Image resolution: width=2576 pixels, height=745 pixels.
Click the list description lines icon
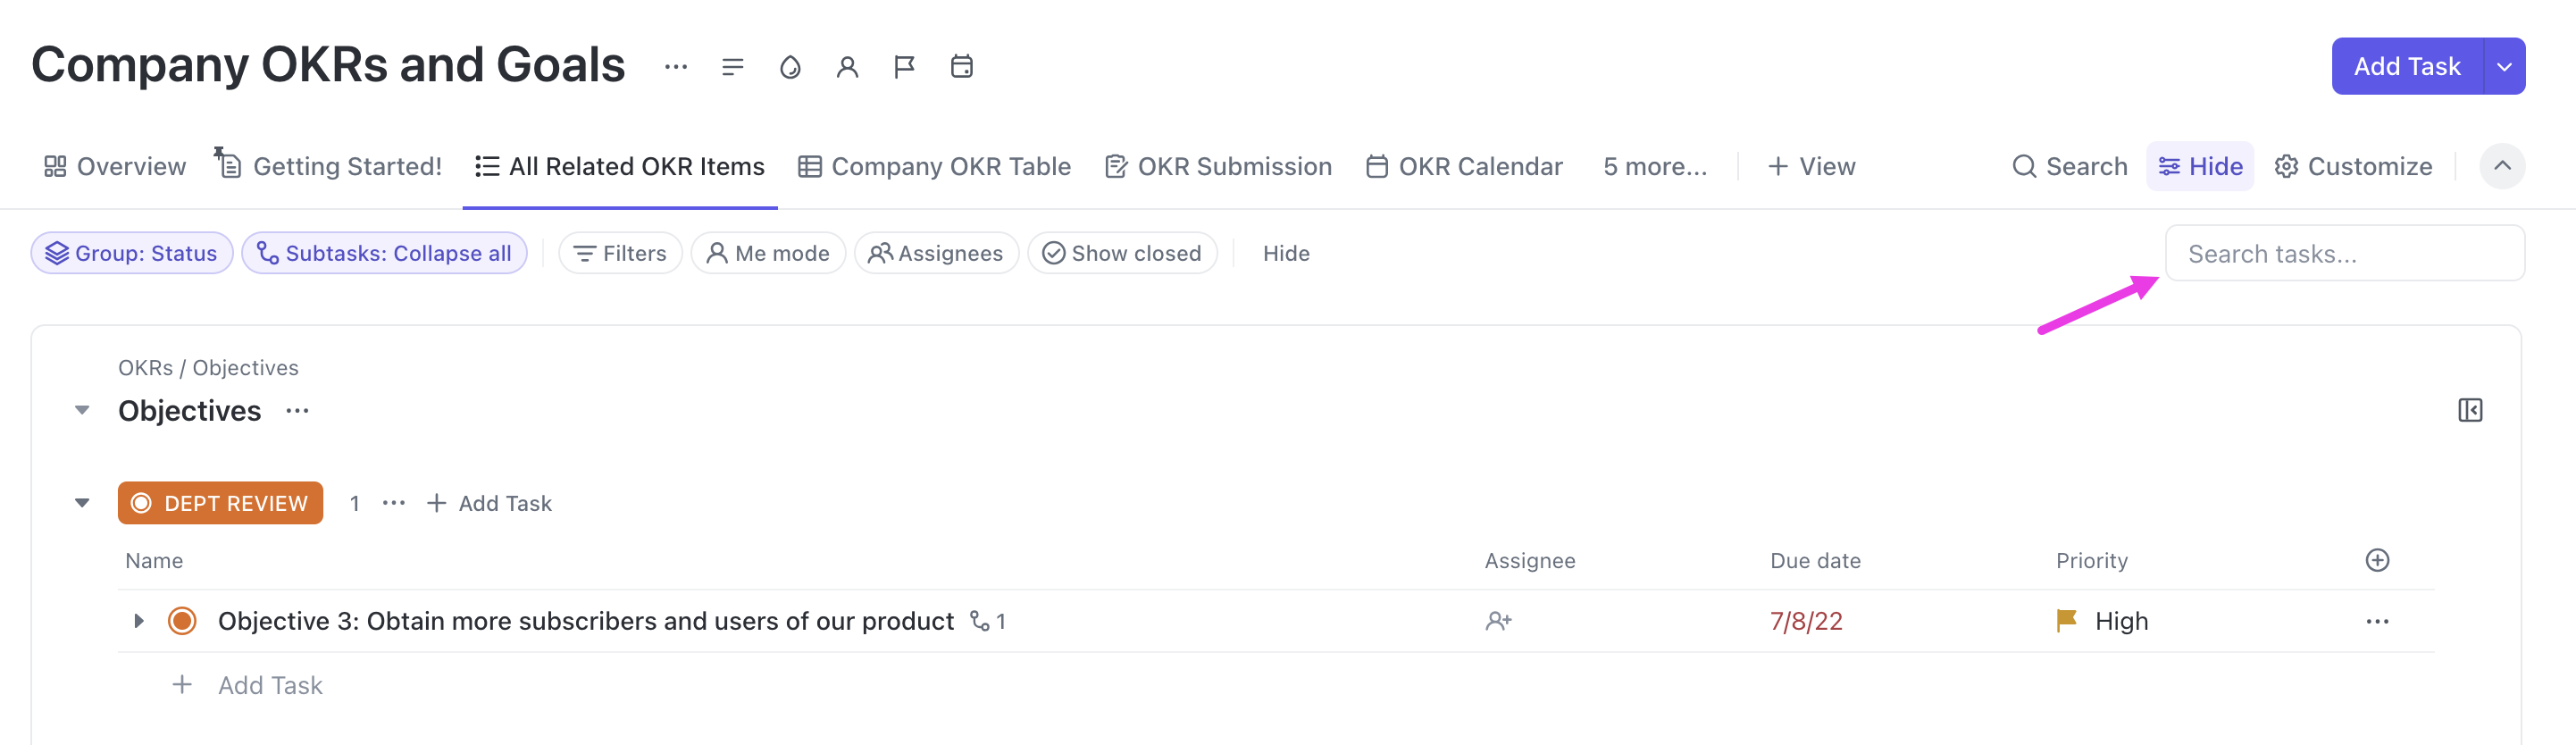tap(733, 66)
